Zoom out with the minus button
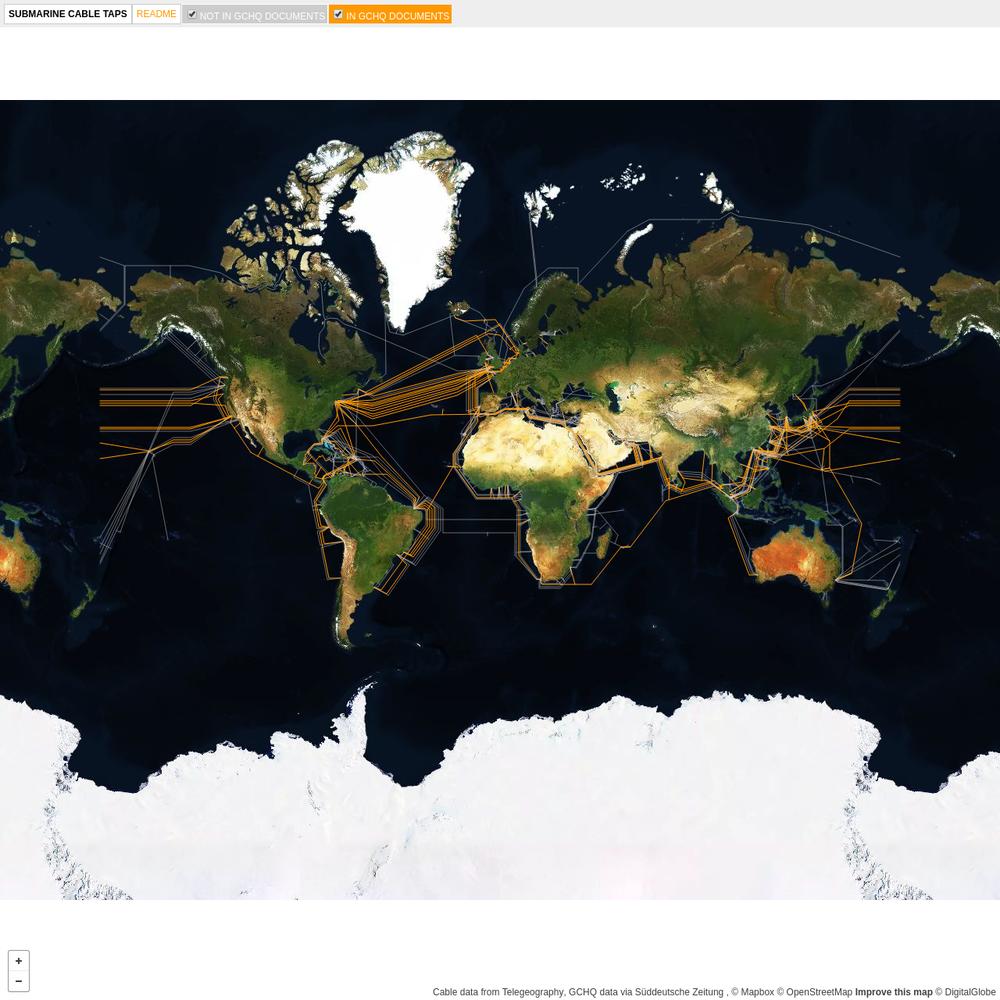1000x1000 pixels. coord(18,981)
